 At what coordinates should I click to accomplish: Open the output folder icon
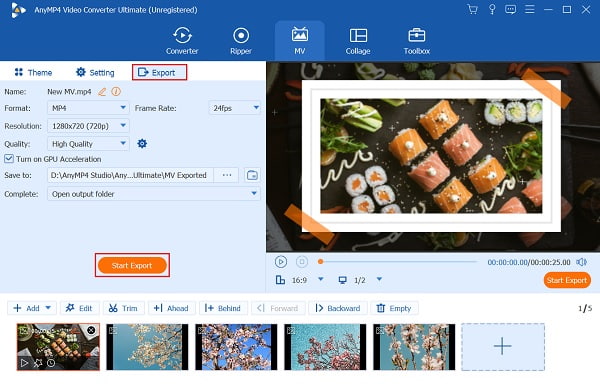252,175
